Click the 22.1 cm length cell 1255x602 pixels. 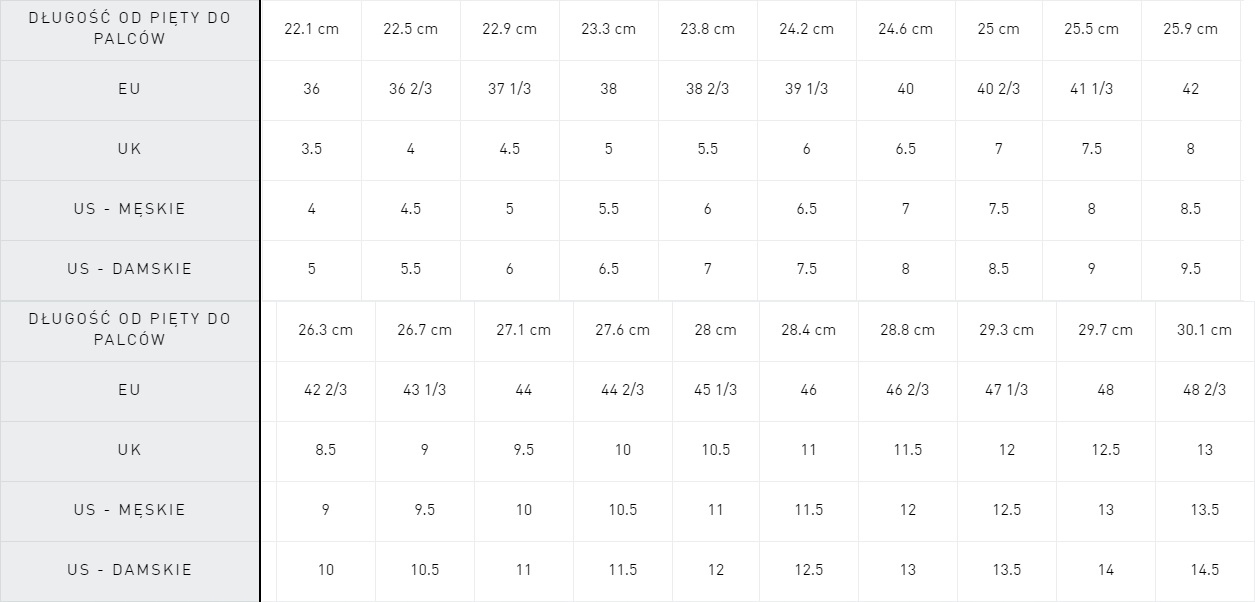coord(311,29)
